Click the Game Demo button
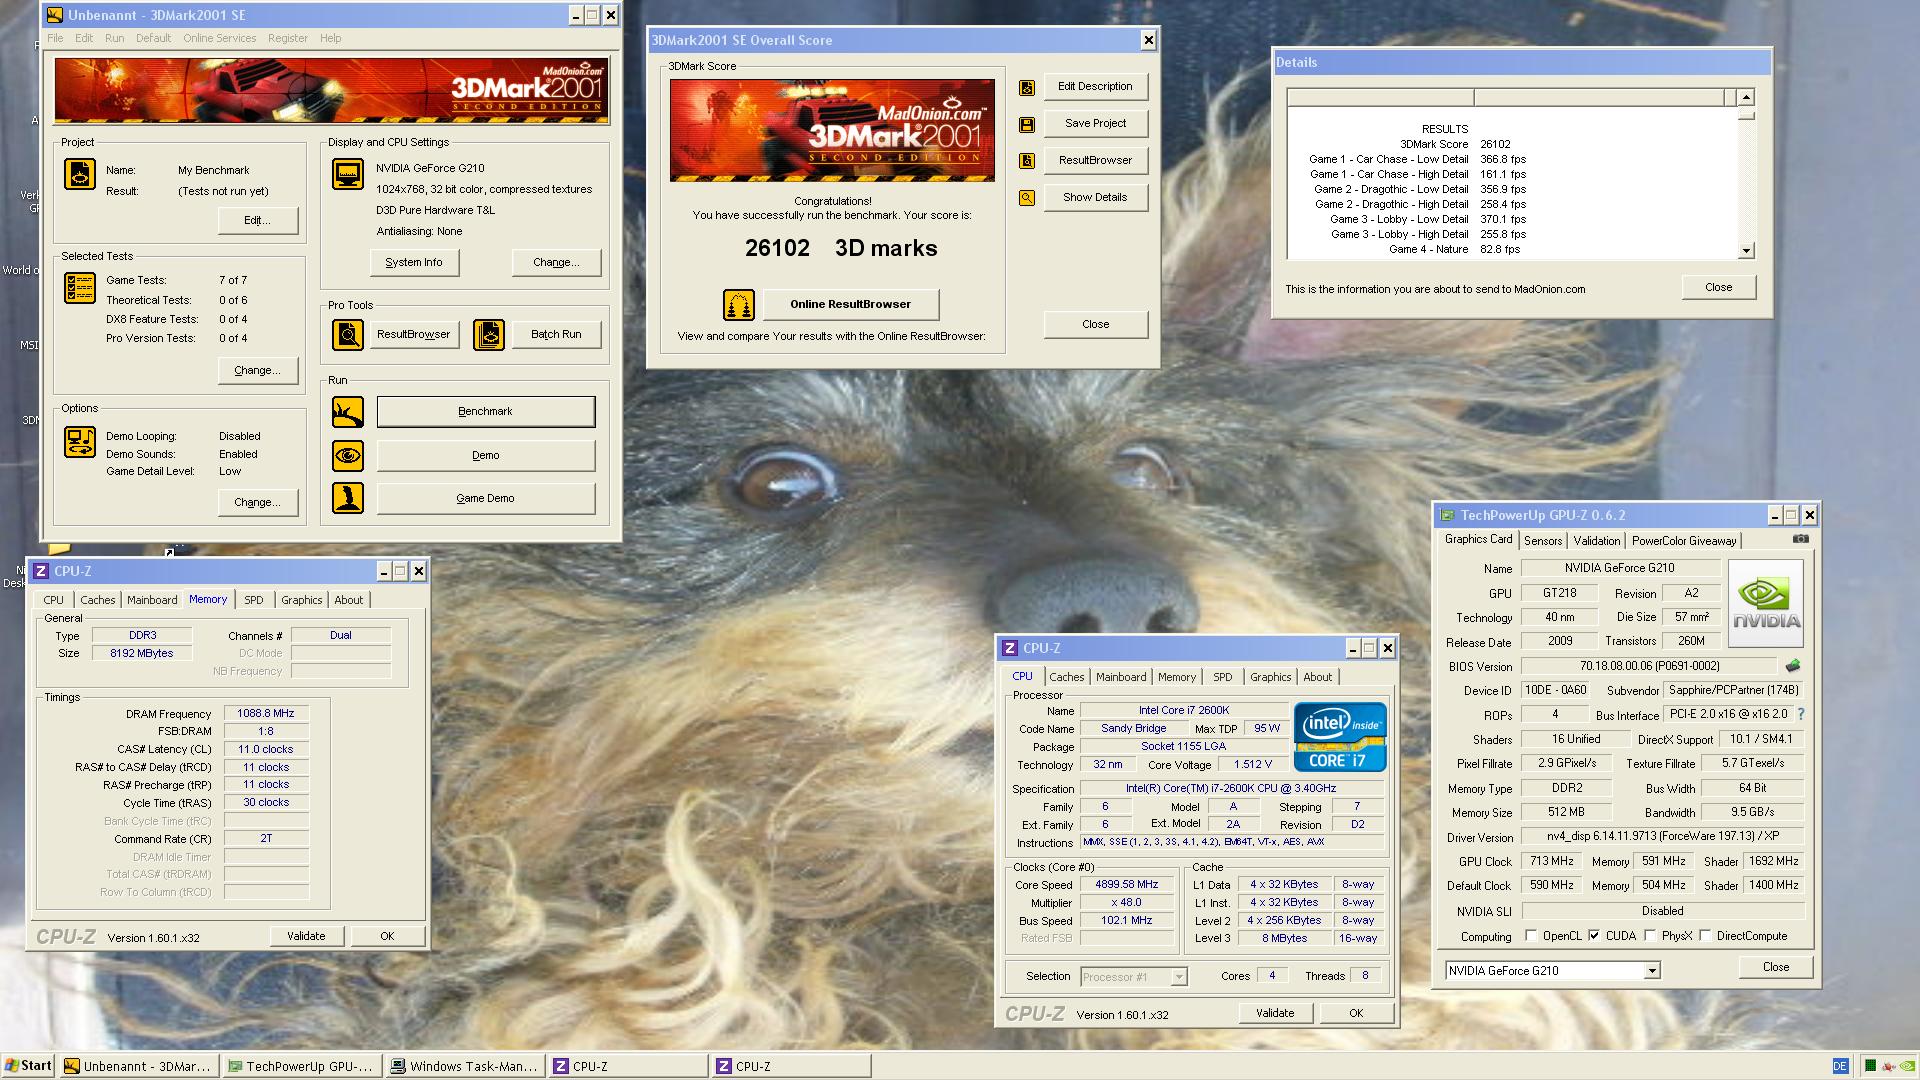The image size is (1920, 1080). coord(486,498)
